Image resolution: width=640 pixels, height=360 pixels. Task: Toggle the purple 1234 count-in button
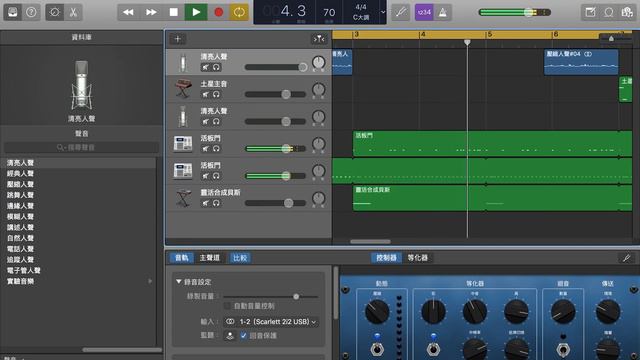coord(424,12)
